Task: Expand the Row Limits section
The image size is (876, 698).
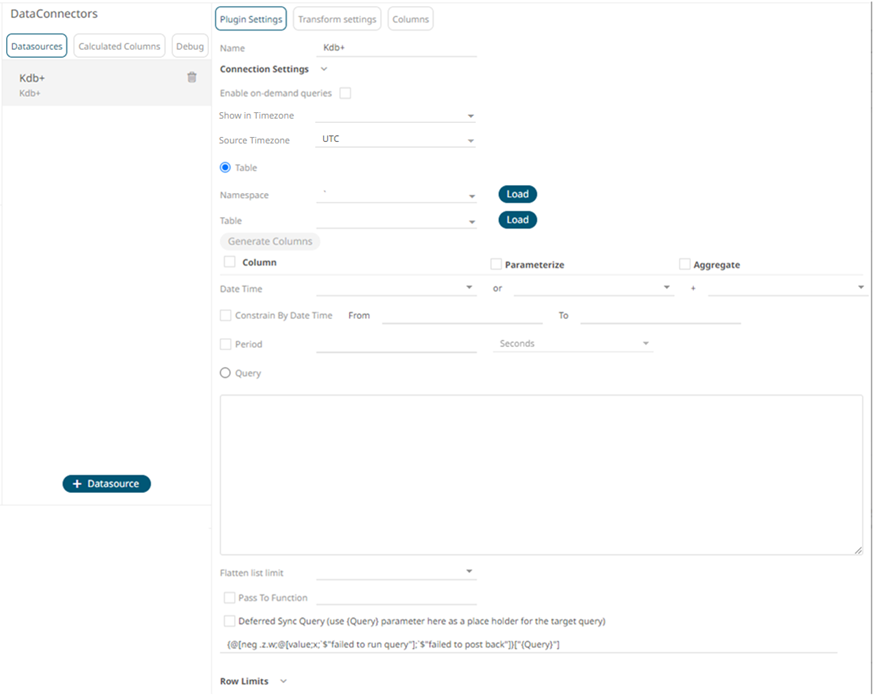Action: point(283,682)
